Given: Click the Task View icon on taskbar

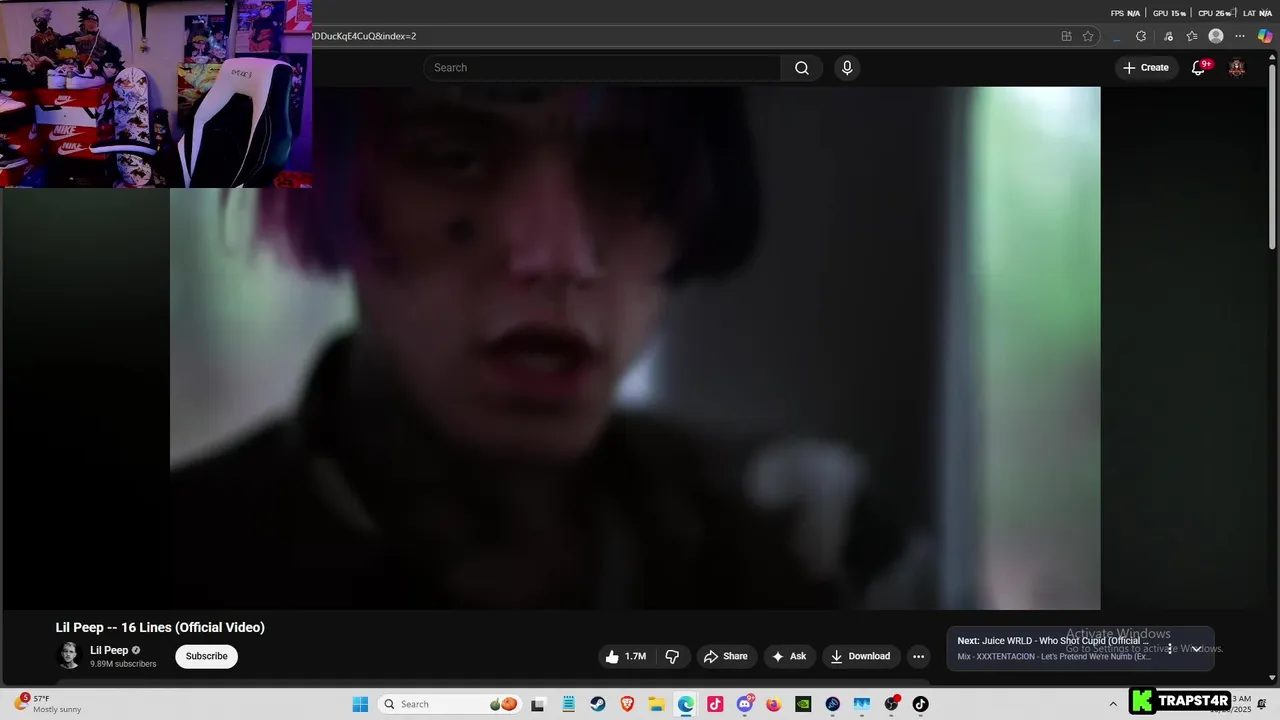Looking at the screenshot, I should tap(538, 704).
